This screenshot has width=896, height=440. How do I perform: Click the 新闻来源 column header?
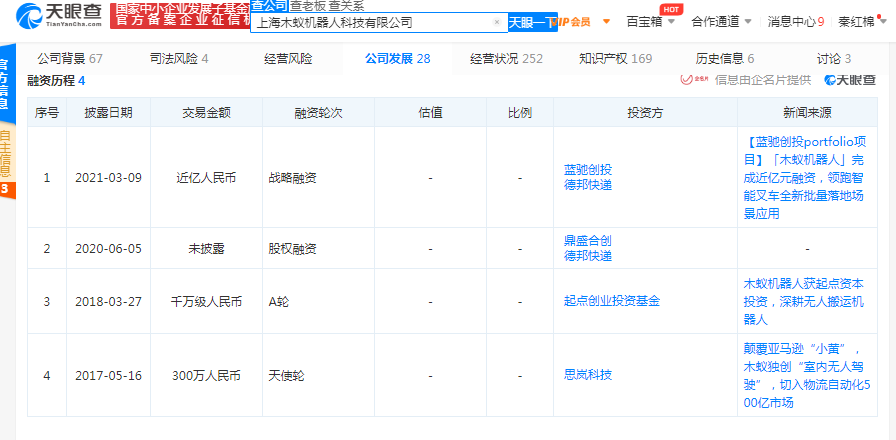(807, 113)
